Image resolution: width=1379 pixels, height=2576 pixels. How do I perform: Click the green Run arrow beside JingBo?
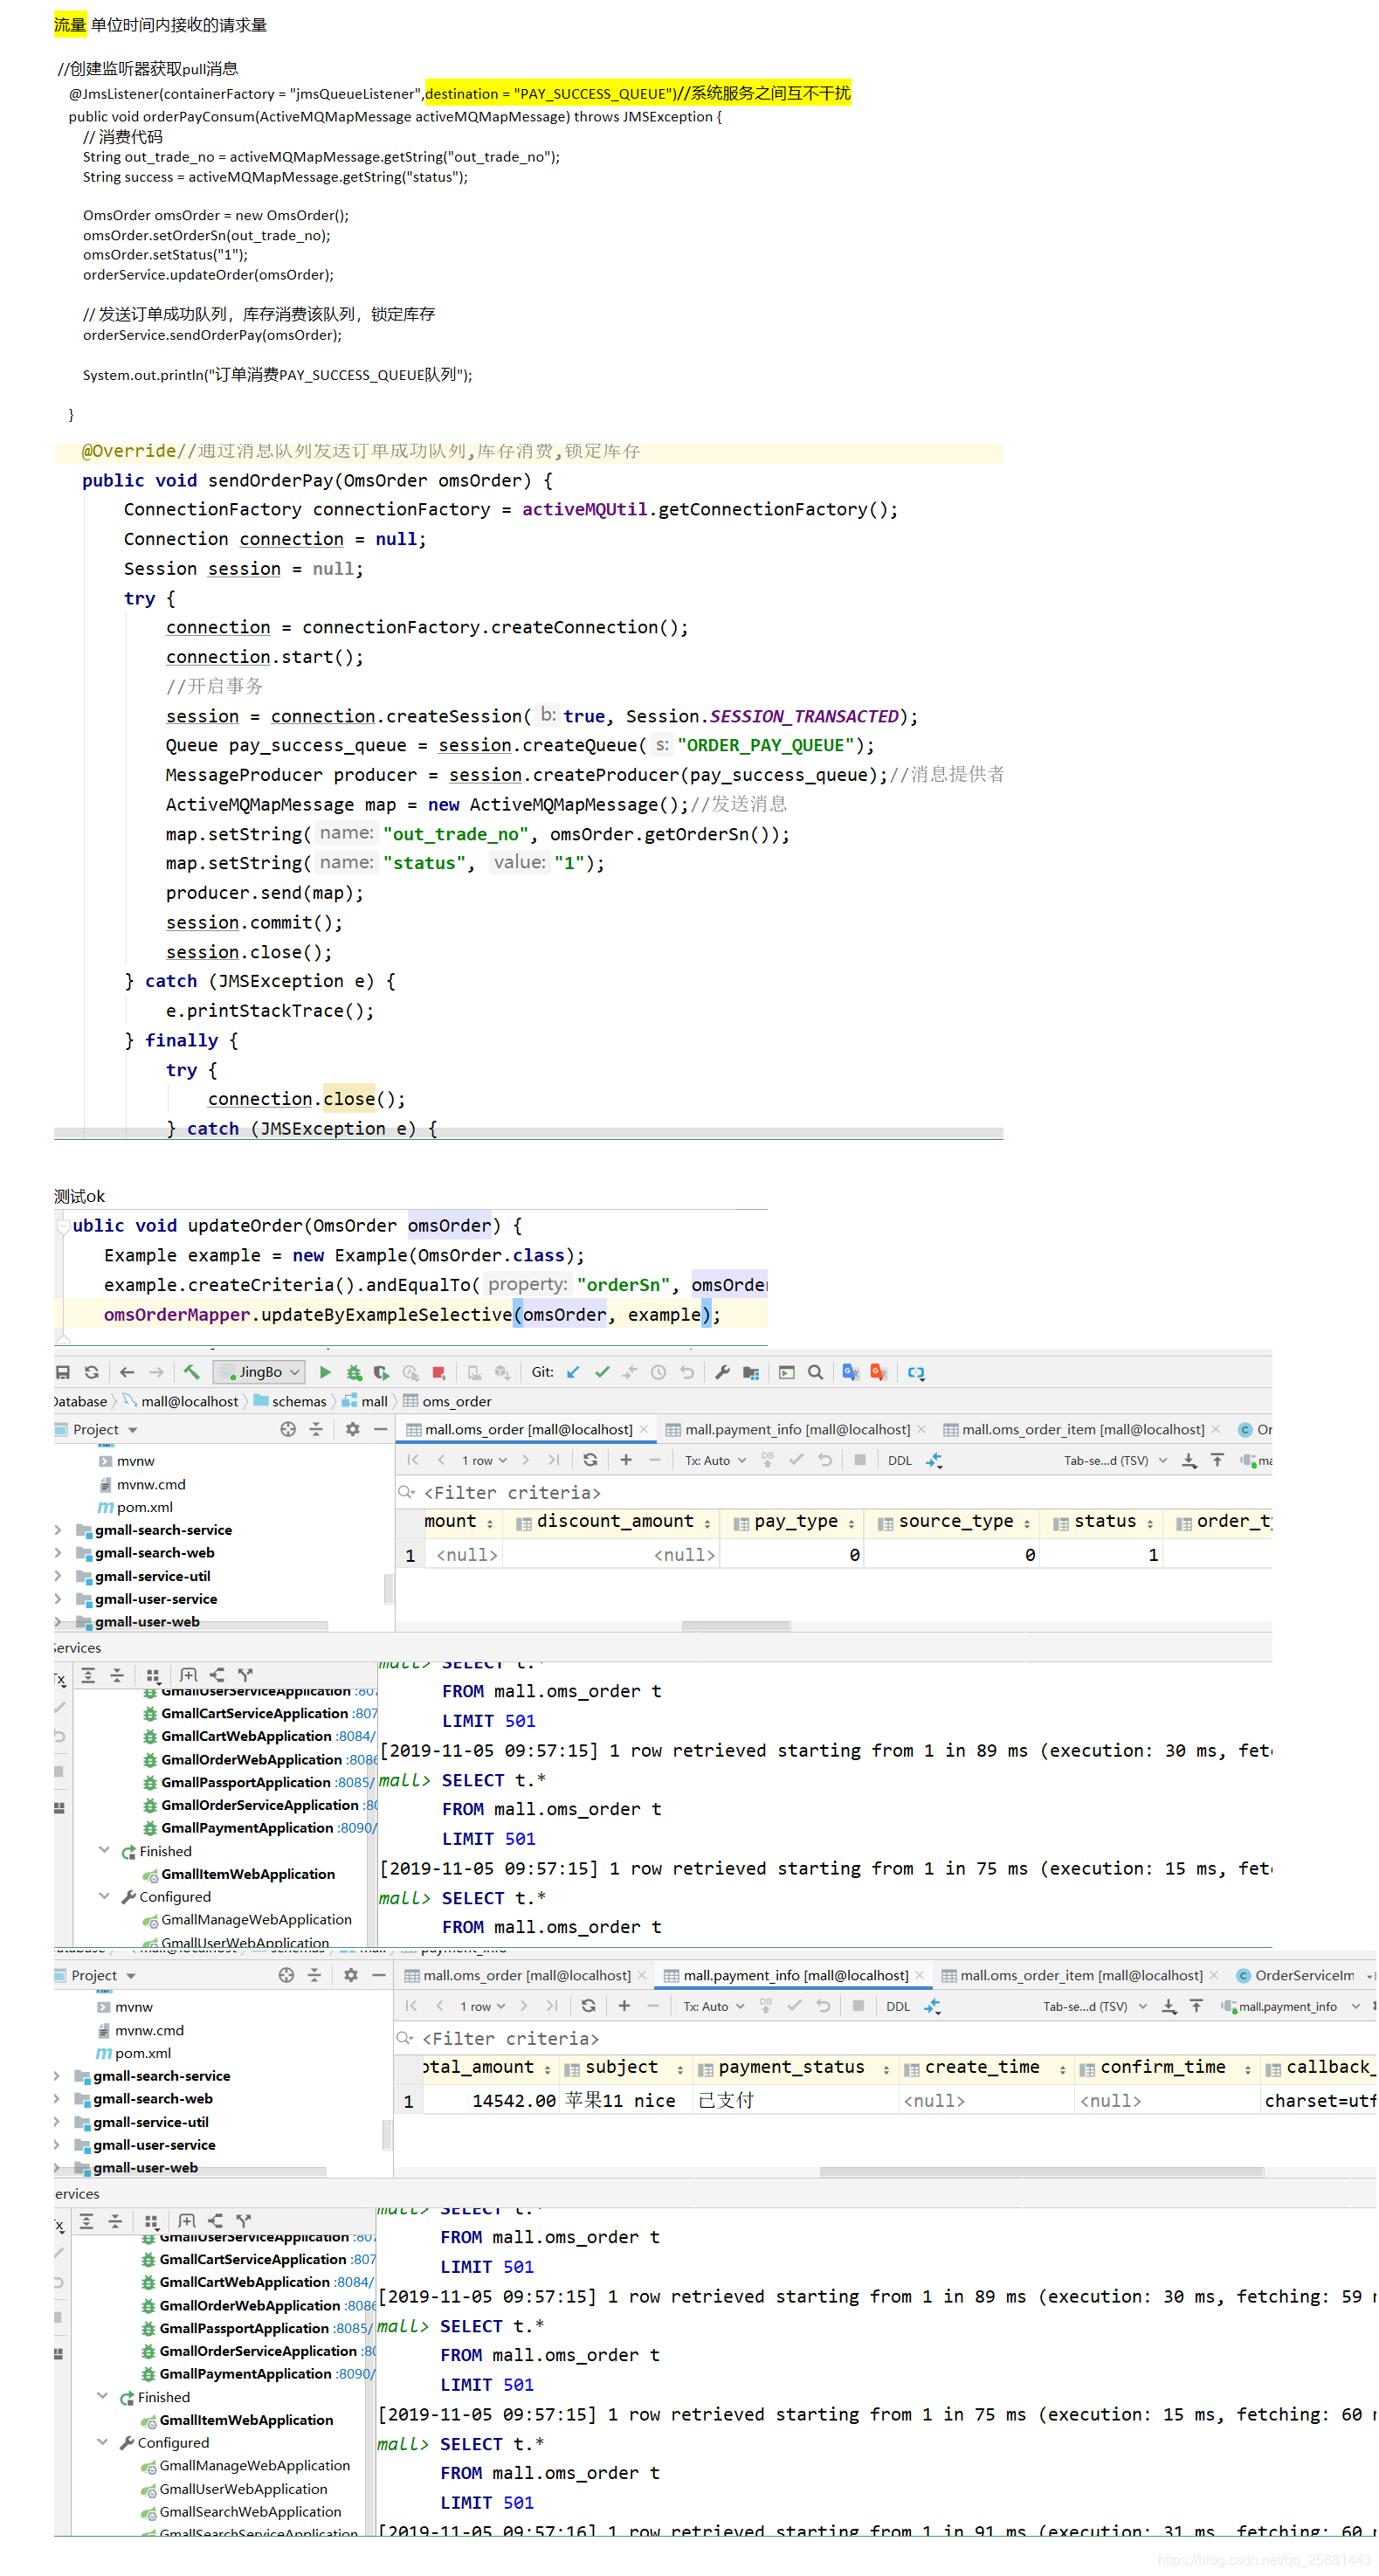pos(325,1372)
